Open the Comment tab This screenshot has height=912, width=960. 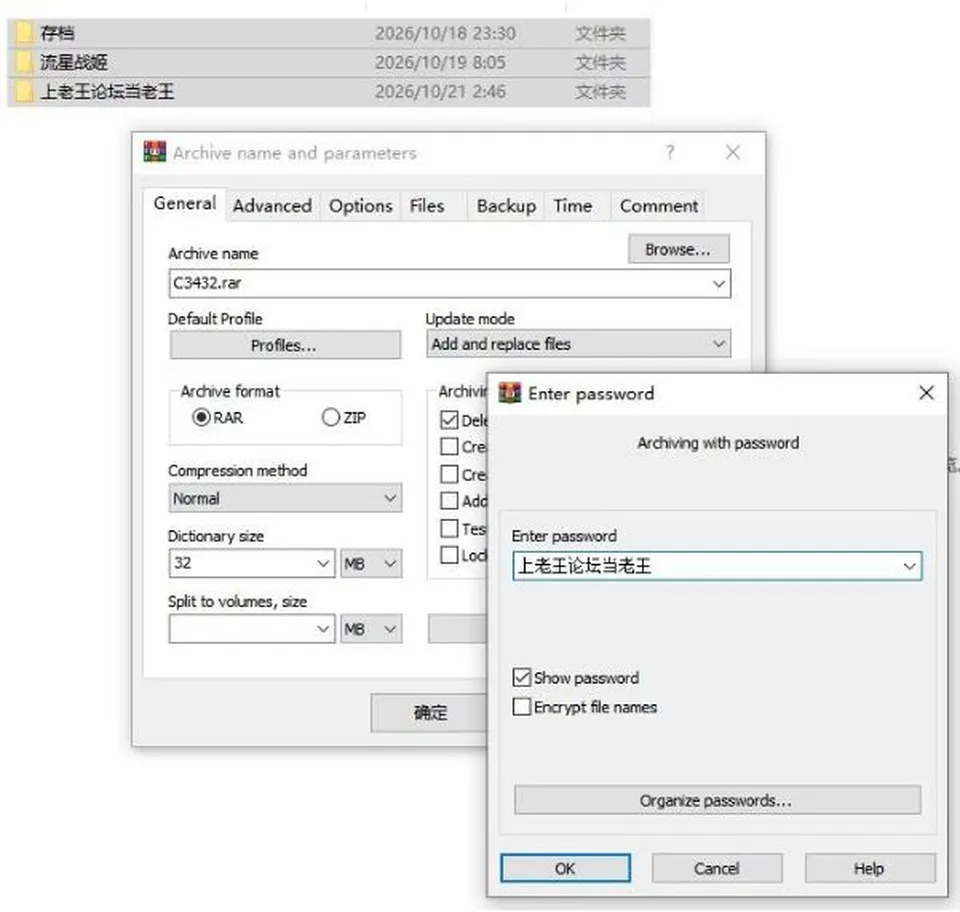pos(659,206)
